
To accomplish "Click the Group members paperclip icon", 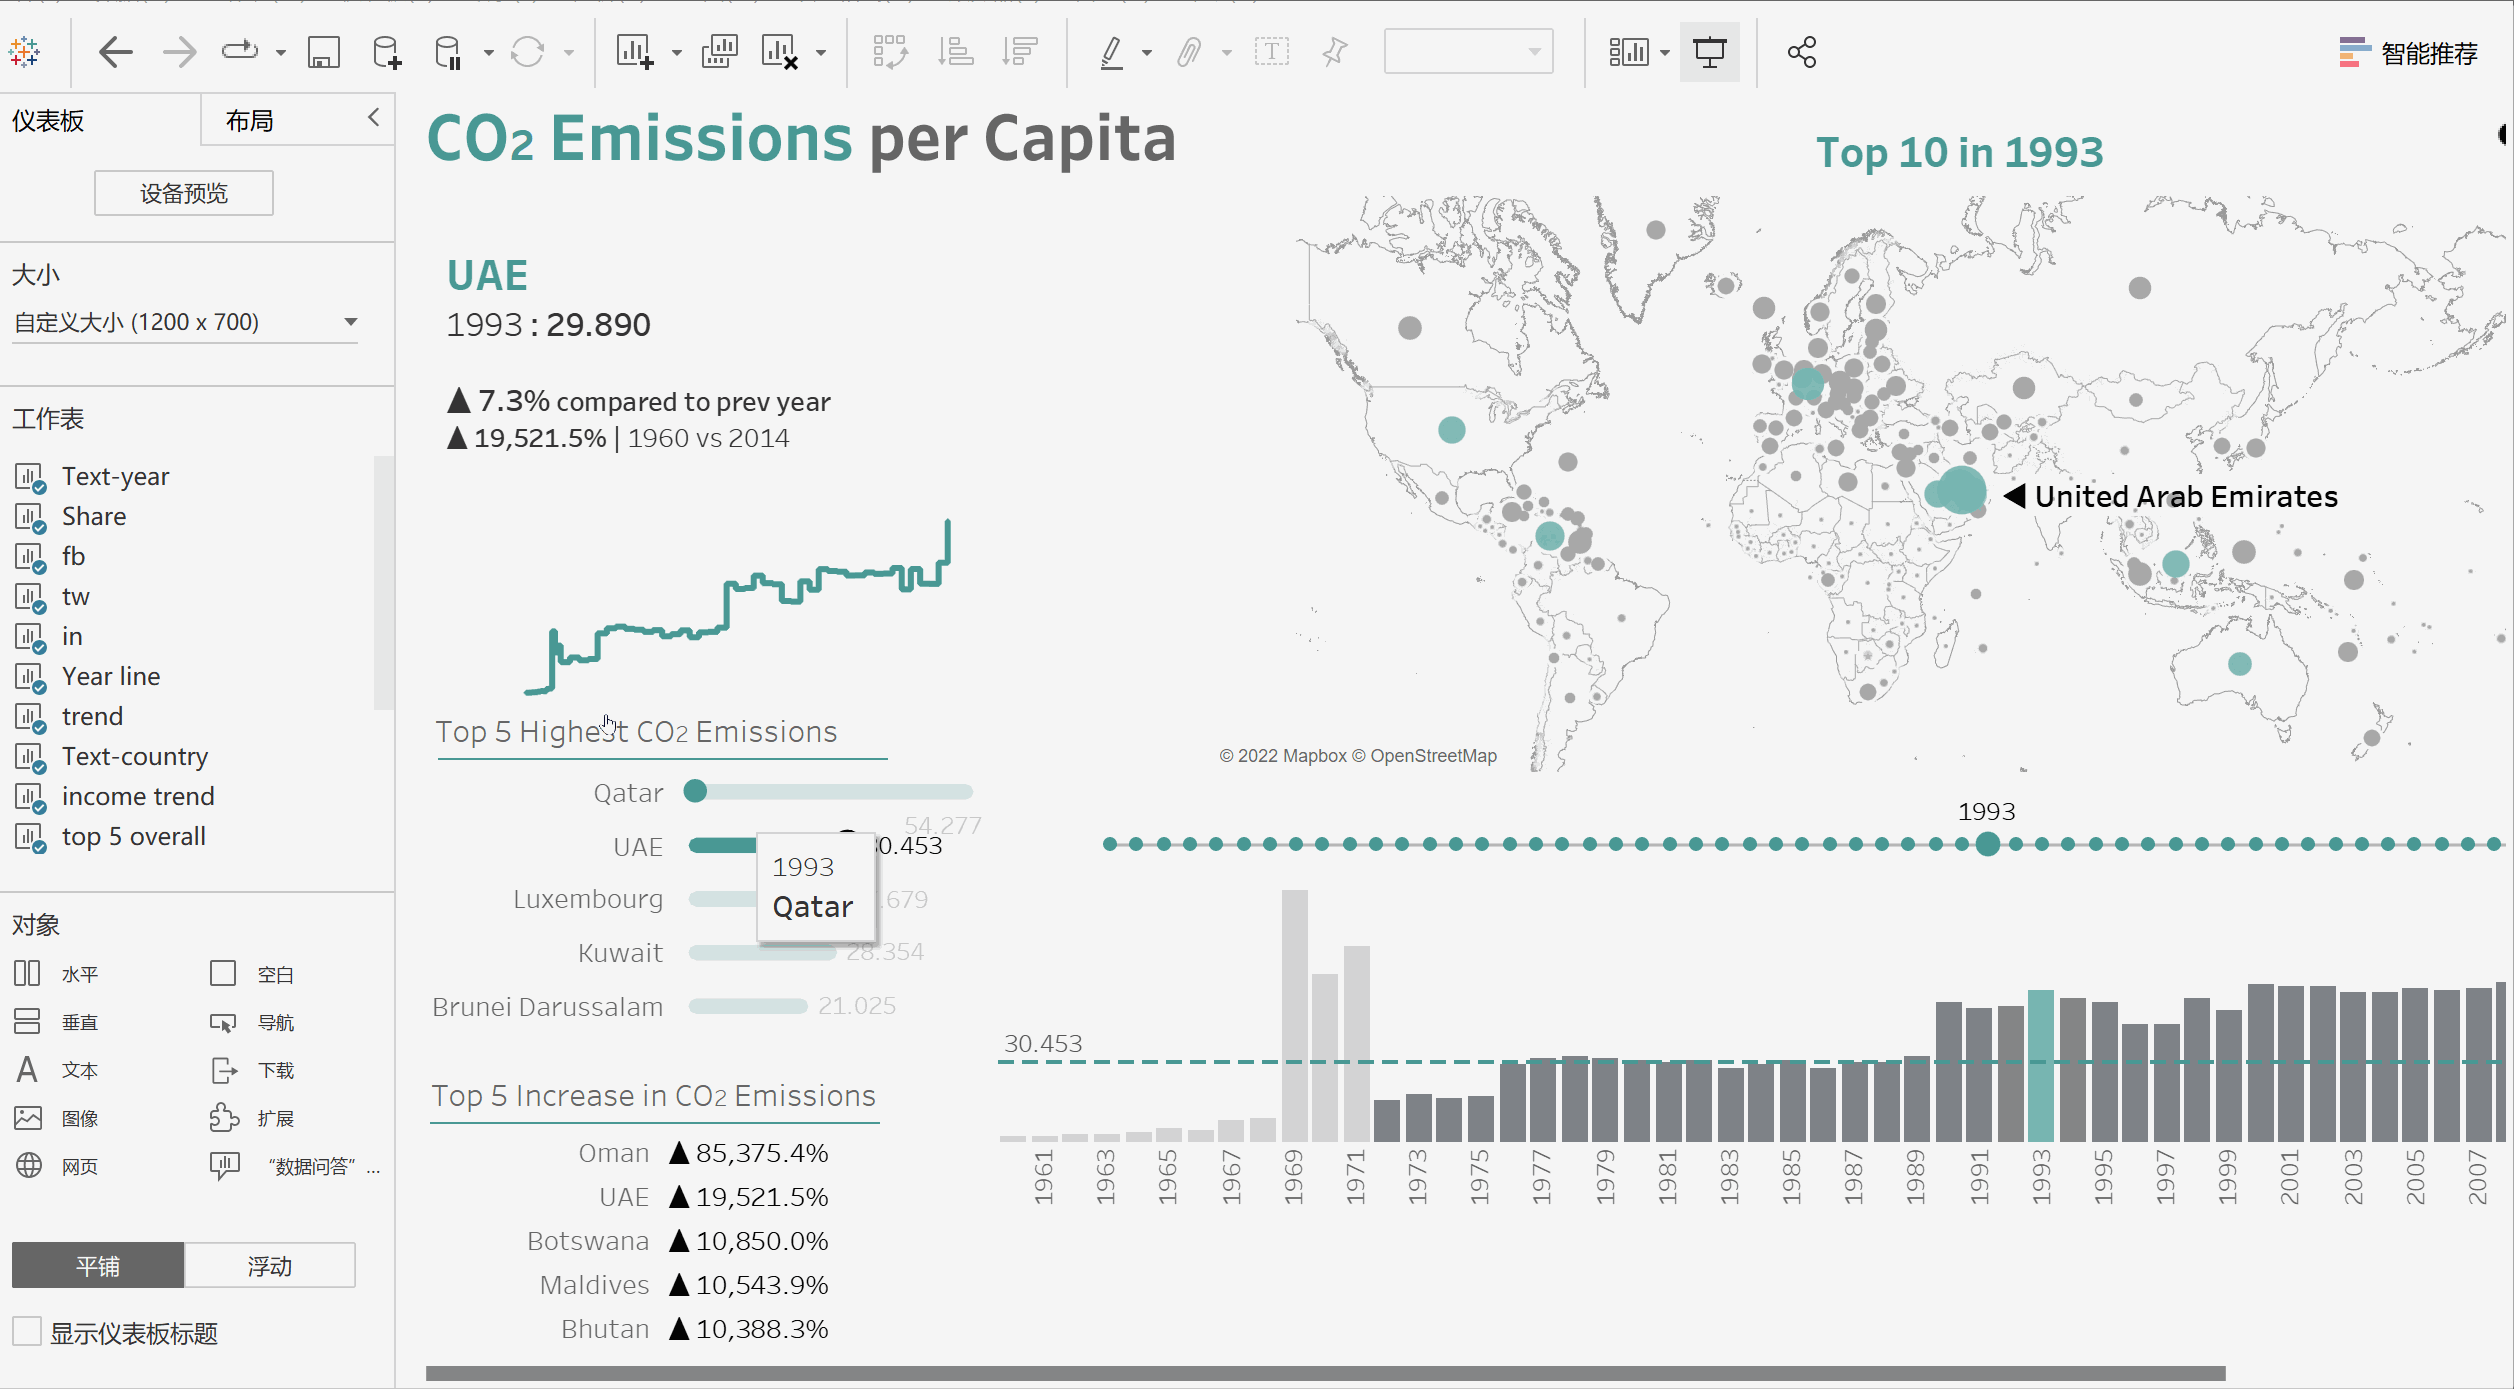I will 1189,52.
